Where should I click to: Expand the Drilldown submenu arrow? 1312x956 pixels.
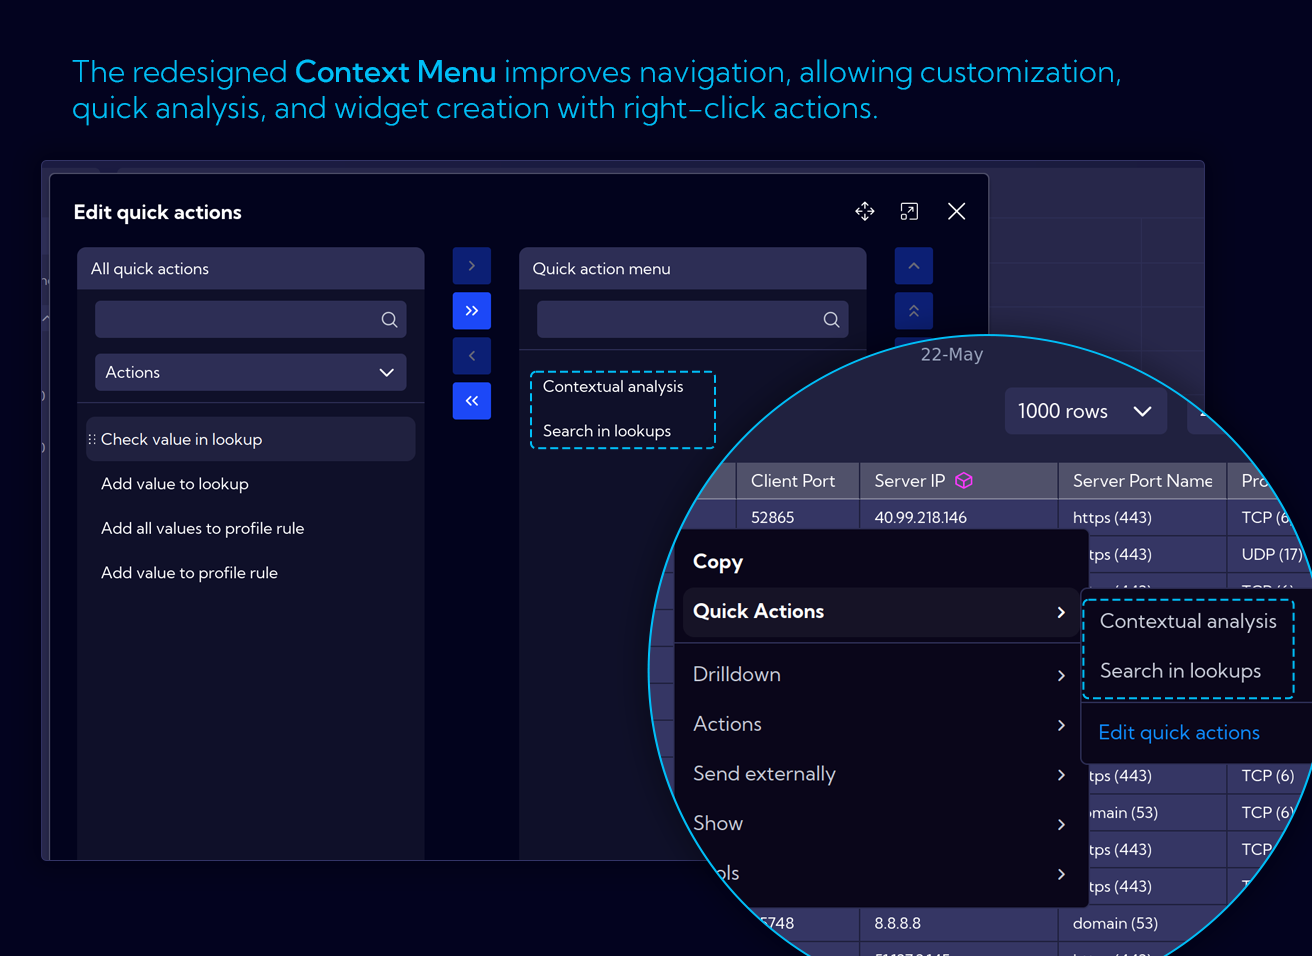(1061, 675)
